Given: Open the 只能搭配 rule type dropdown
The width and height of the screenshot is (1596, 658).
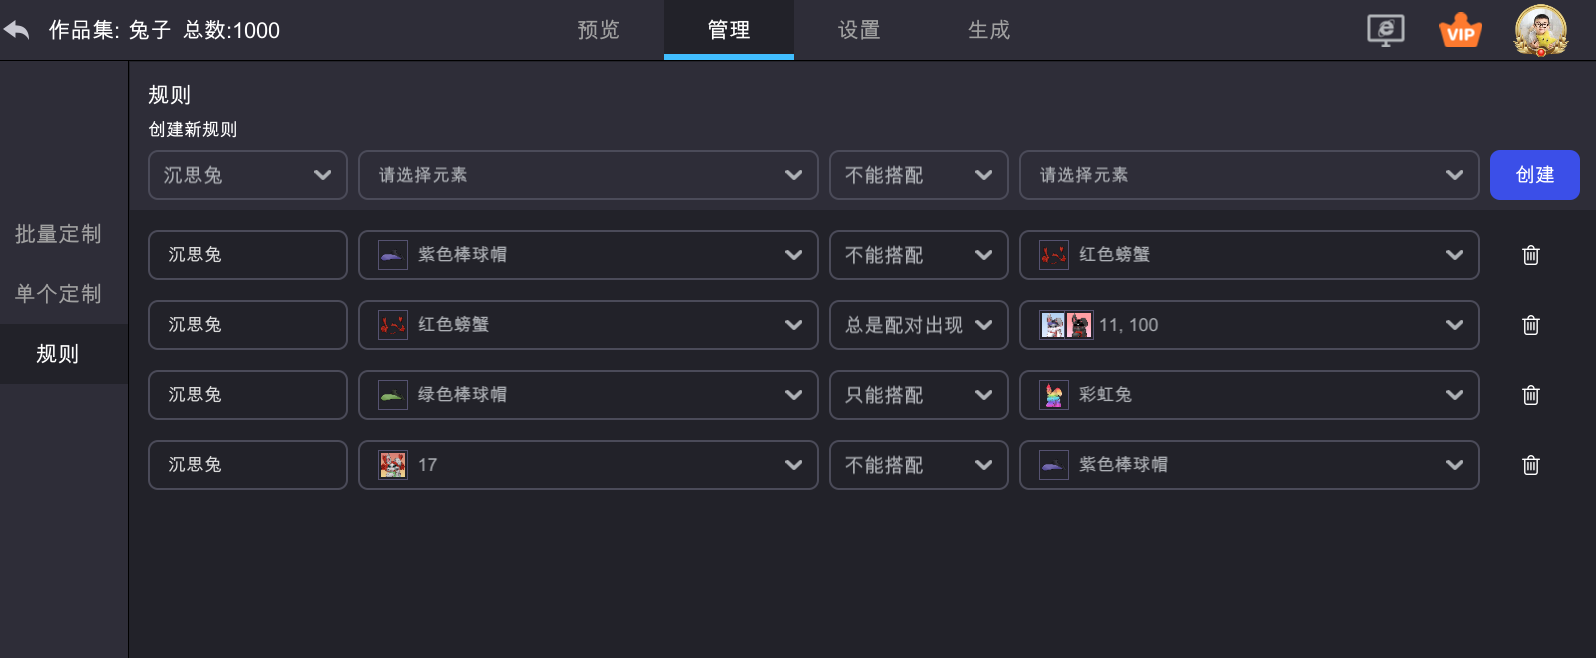Looking at the screenshot, I should coord(918,395).
